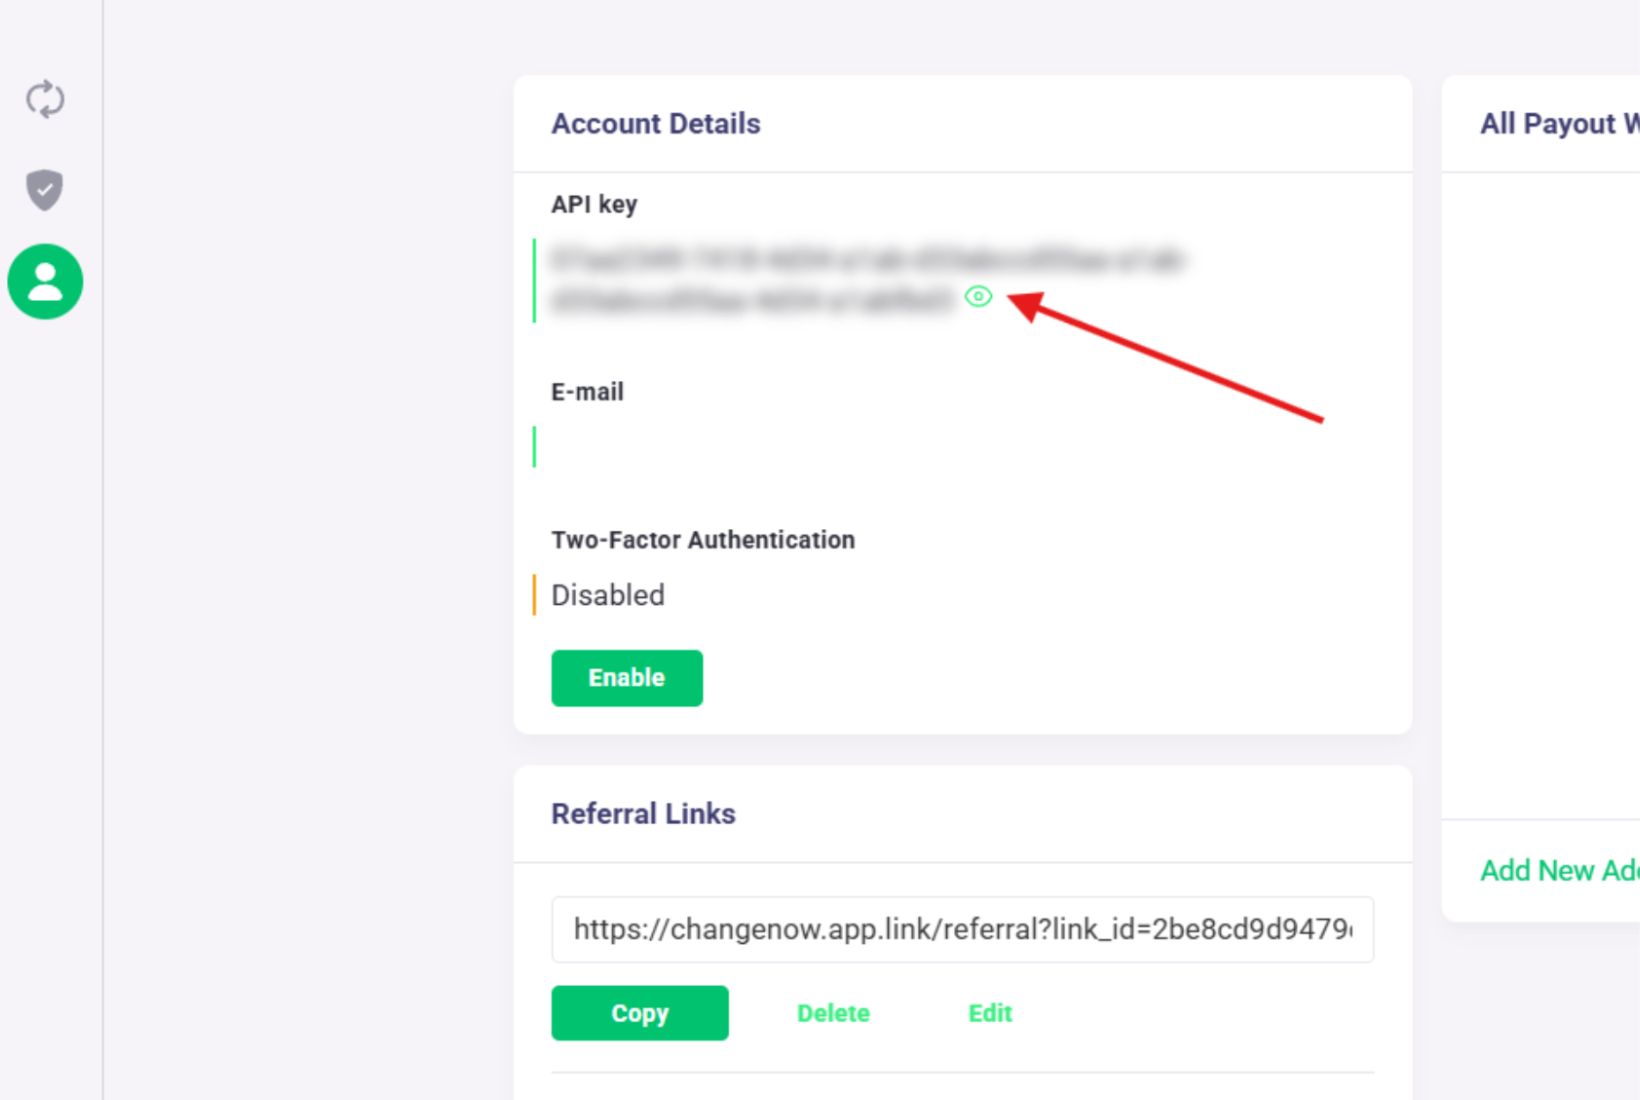Add a new payout address
The width and height of the screenshot is (1640, 1100).
pos(1560,870)
